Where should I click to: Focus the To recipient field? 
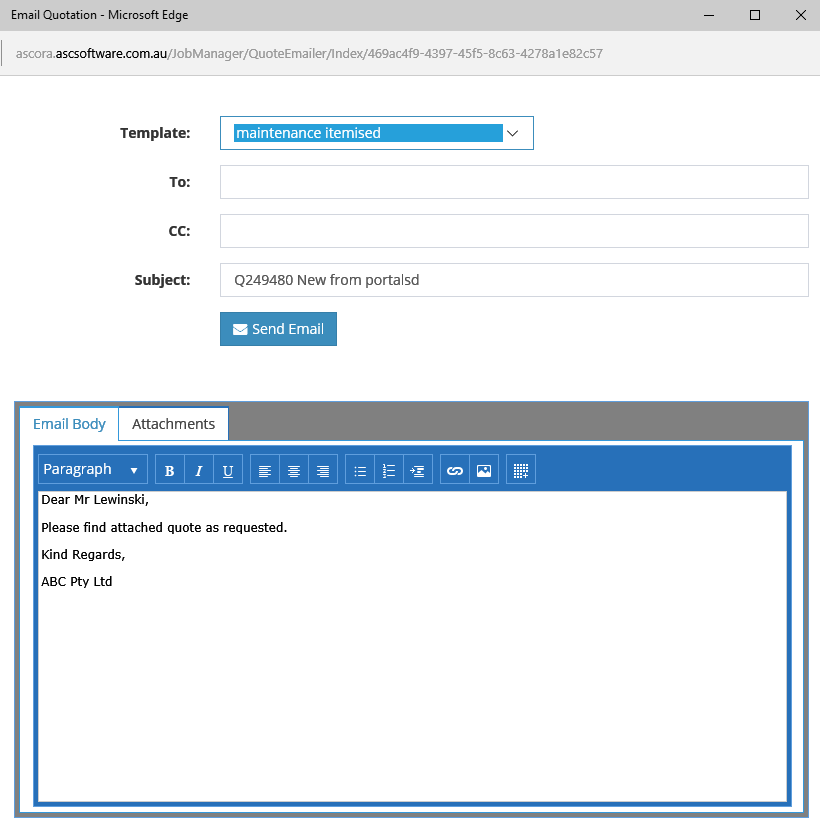(x=514, y=182)
